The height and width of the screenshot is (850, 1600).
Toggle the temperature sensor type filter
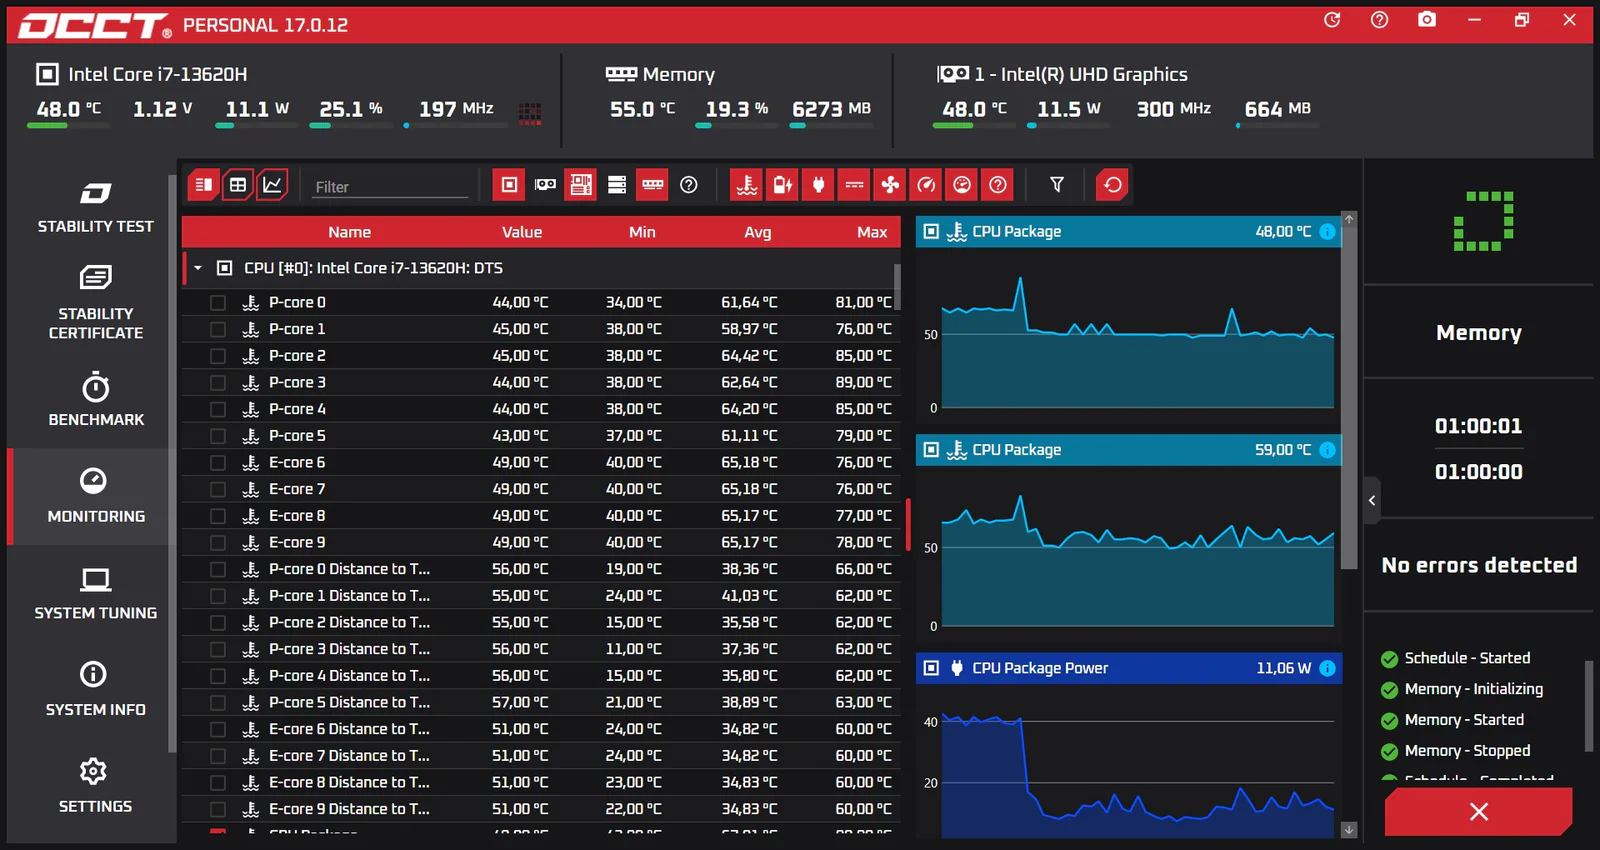746,185
